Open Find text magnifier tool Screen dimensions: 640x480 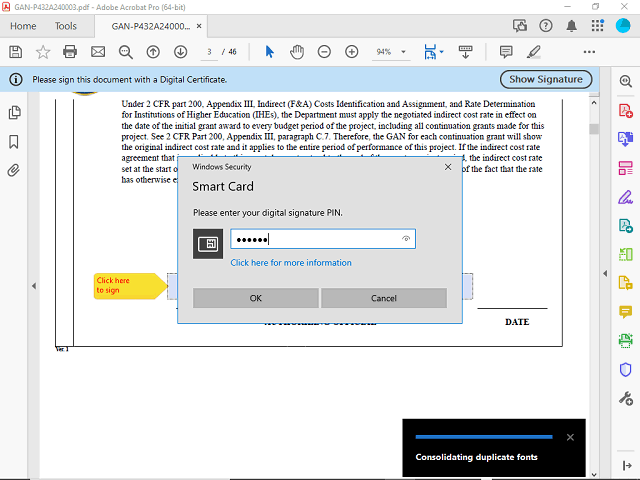tap(125, 52)
